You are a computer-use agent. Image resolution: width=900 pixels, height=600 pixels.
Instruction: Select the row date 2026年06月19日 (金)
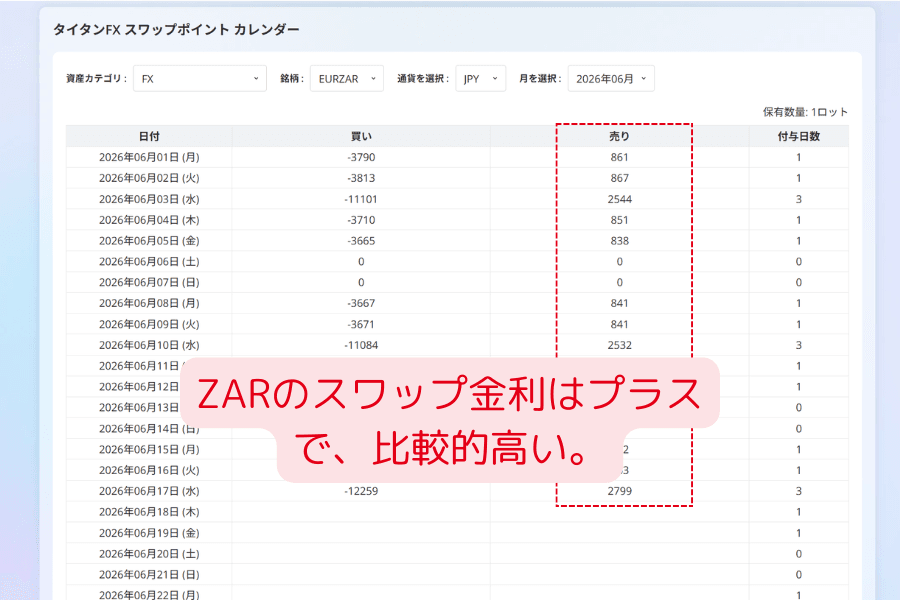[149, 533]
